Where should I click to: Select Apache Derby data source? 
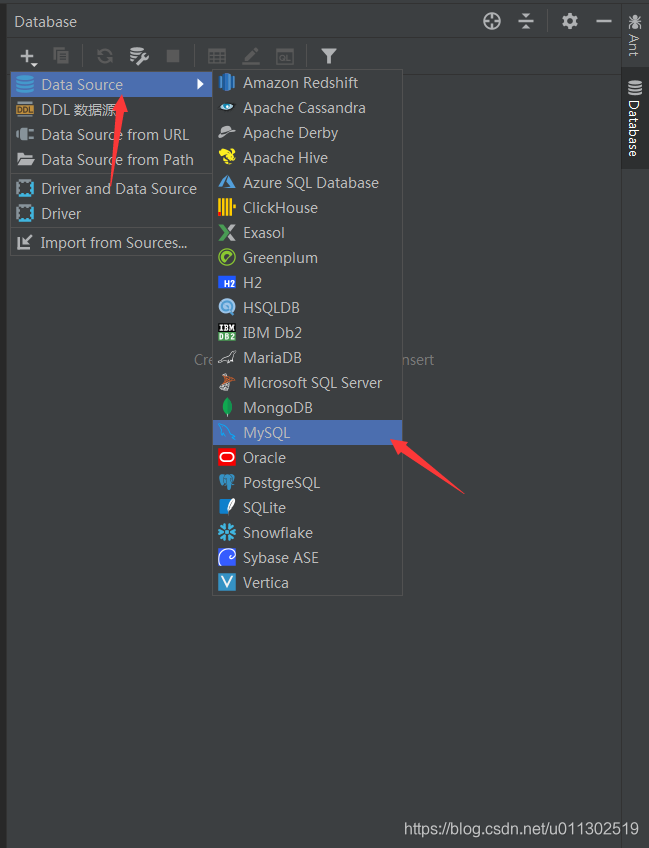tap(307, 132)
